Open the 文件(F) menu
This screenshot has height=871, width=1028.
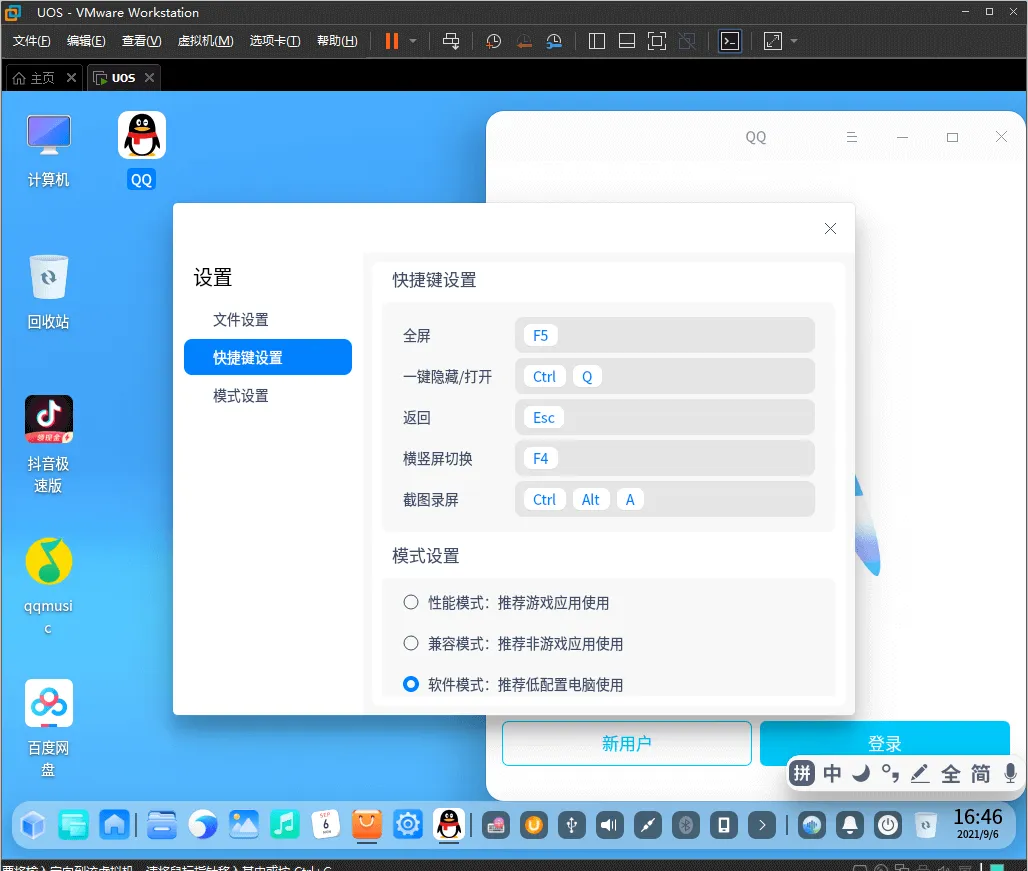pos(31,41)
